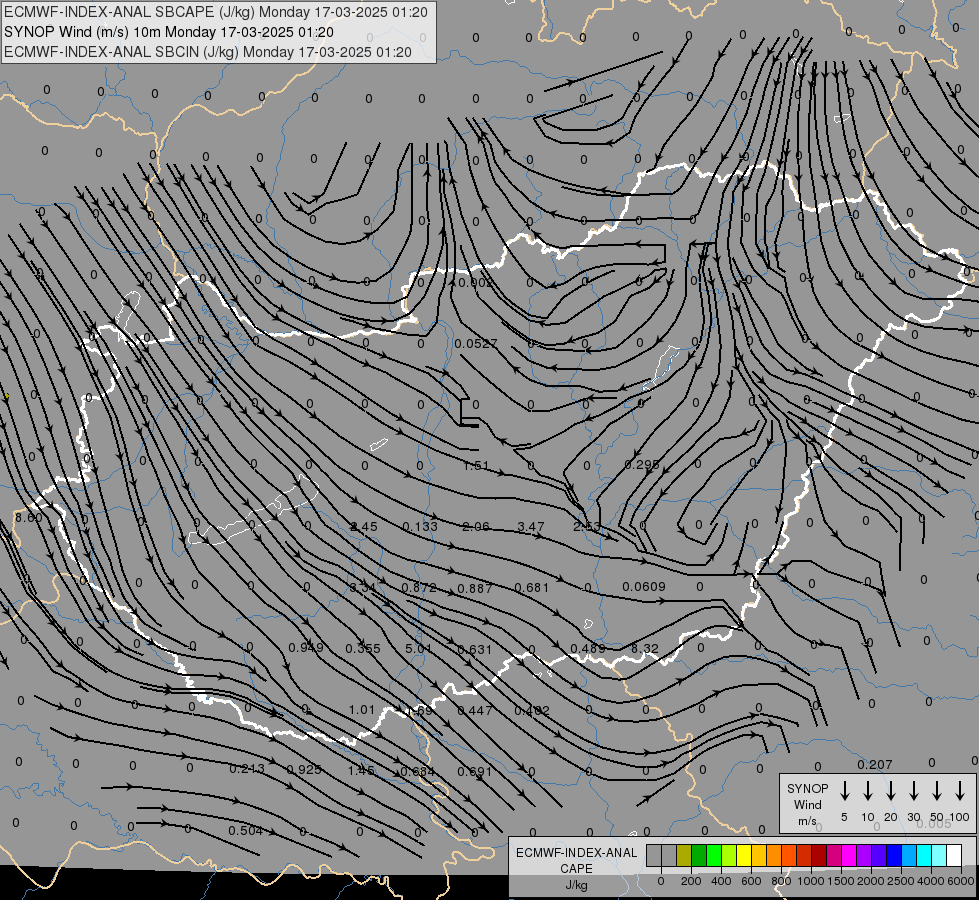This screenshot has height=900, width=979.
Task: Click the 0.631 grid value
Action: [475, 650]
